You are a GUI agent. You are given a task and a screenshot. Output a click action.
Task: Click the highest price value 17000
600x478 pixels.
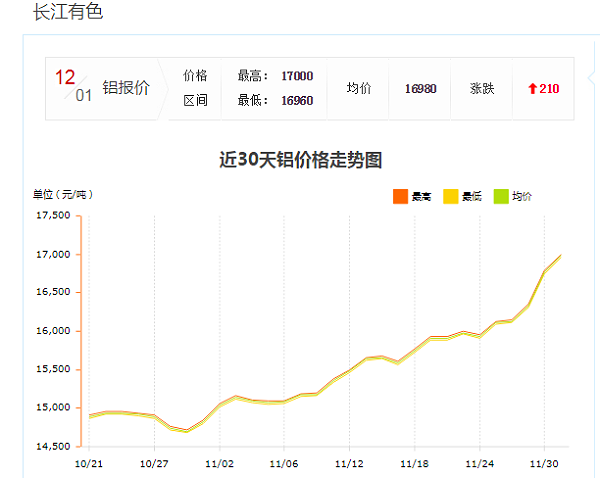pos(297,76)
